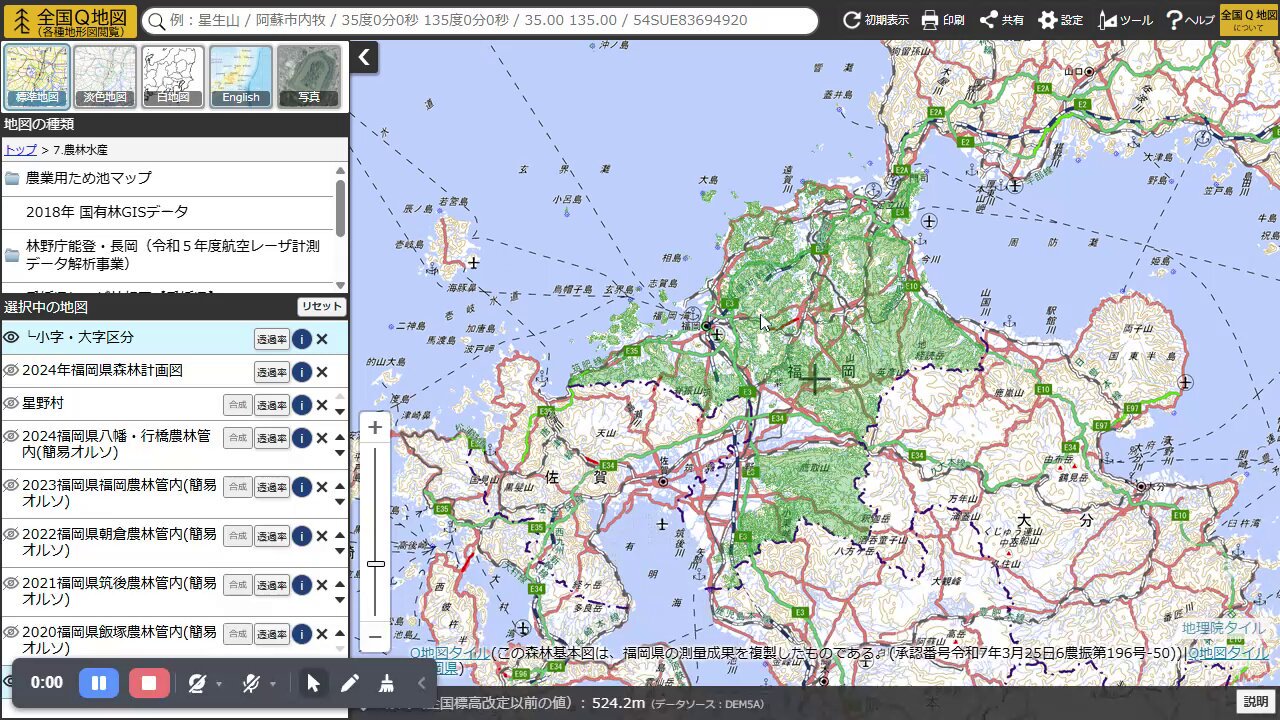Screen dimensions: 1280x720
Task: Show info for 小字・大字区分 layer
Action: click(x=302, y=339)
